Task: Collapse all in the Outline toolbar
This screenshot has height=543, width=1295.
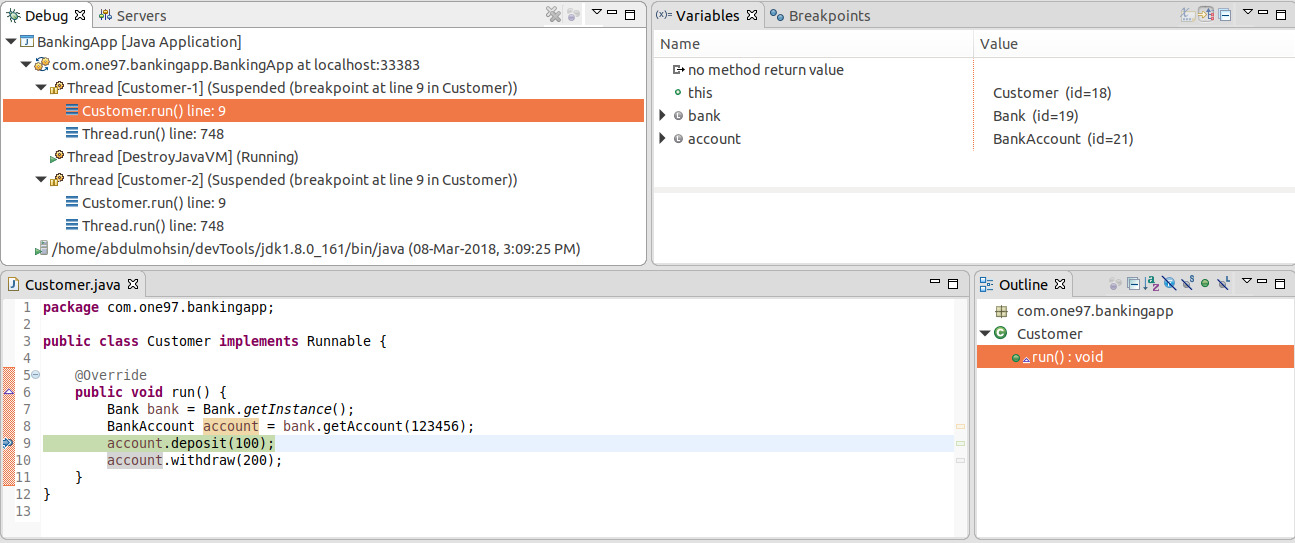Action: tap(1133, 284)
